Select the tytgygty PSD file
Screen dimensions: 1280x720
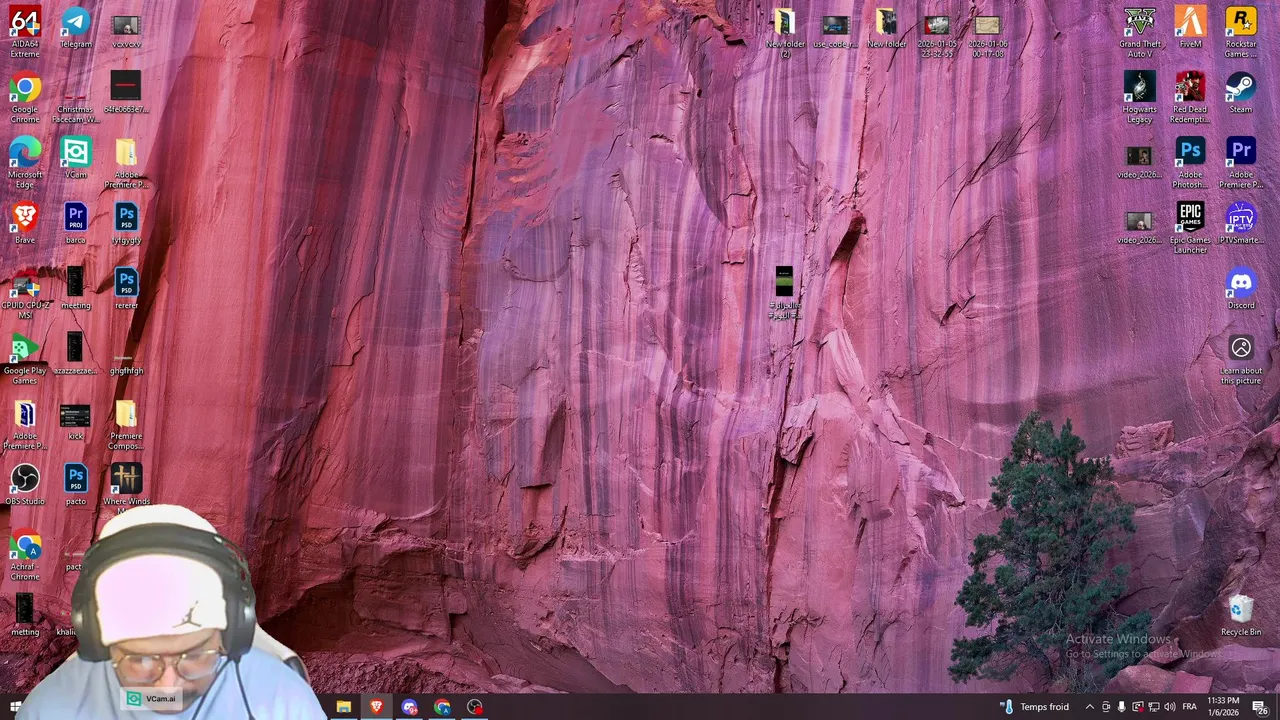pyautogui.click(x=126, y=223)
